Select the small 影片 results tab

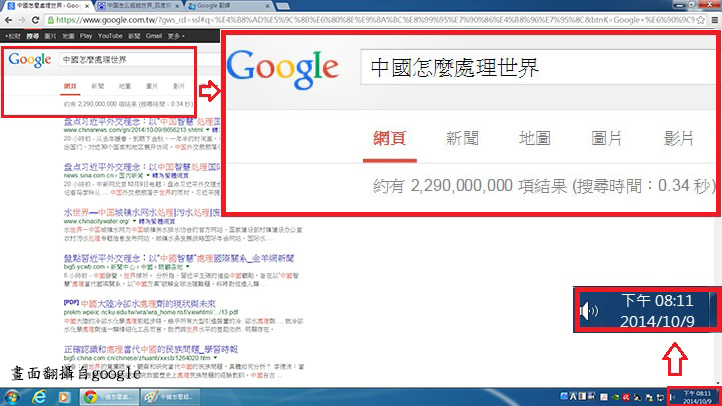pos(179,86)
